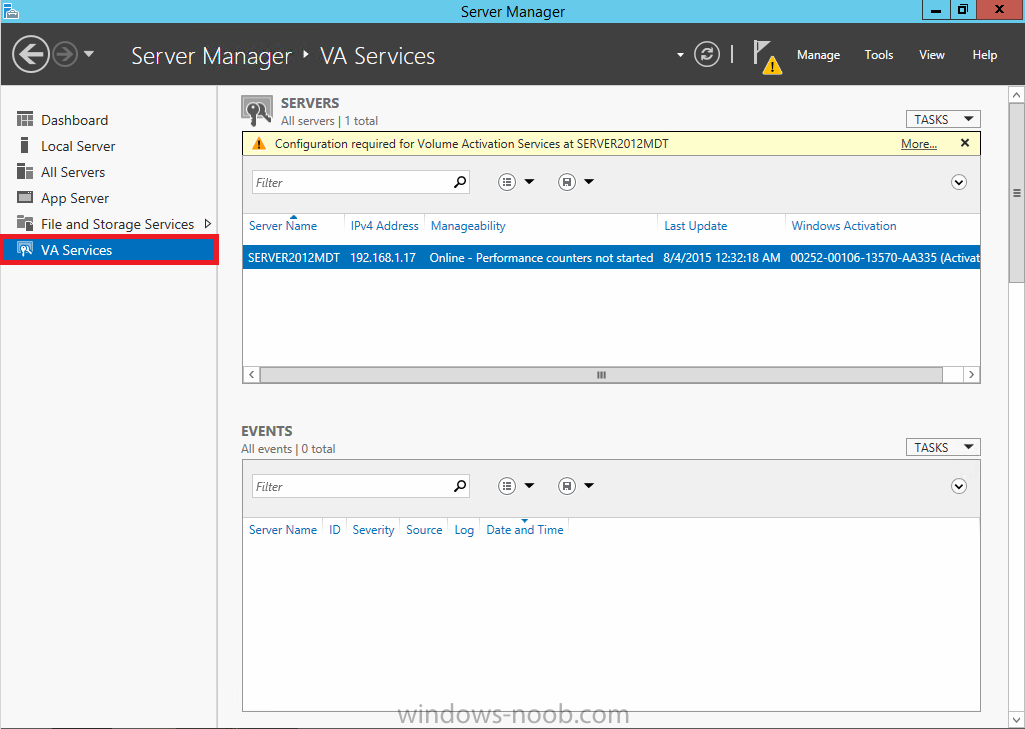Click the 192.168.1.17 cell
The height and width of the screenshot is (729, 1026).
point(383,258)
